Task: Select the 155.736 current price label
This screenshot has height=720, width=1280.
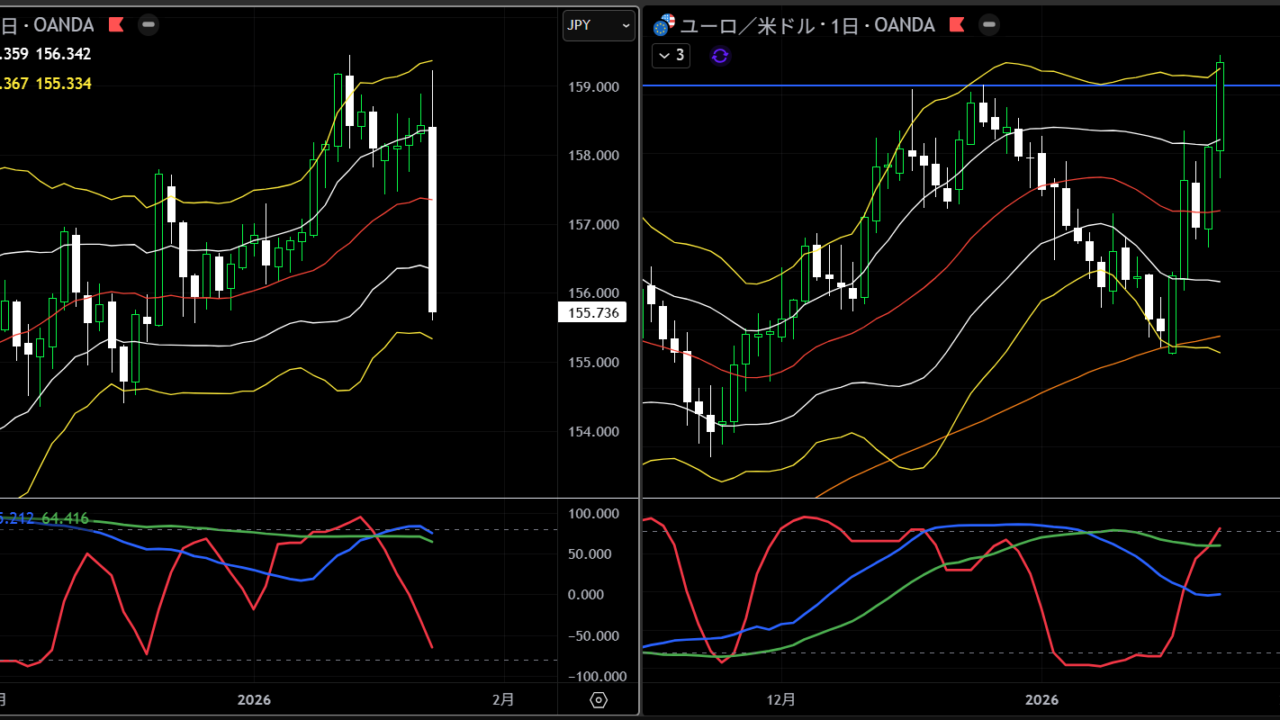Action: coord(592,313)
